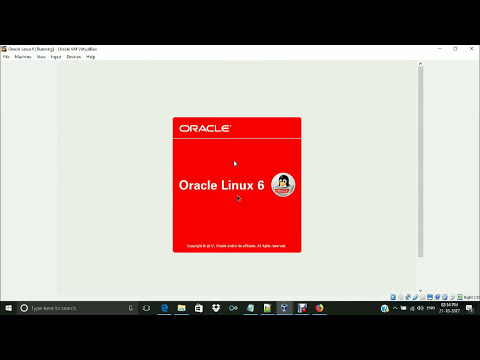This screenshot has height=360, width=480.
Task: Open the Windows Start menu
Action: [x=8, y=308]
